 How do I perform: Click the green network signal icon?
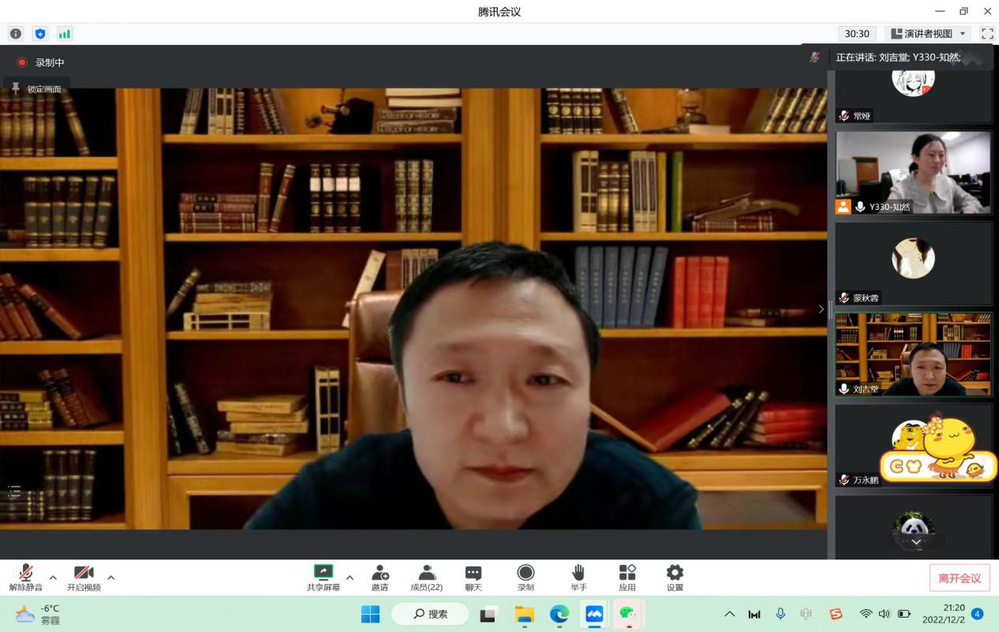(x=64, y=34)
